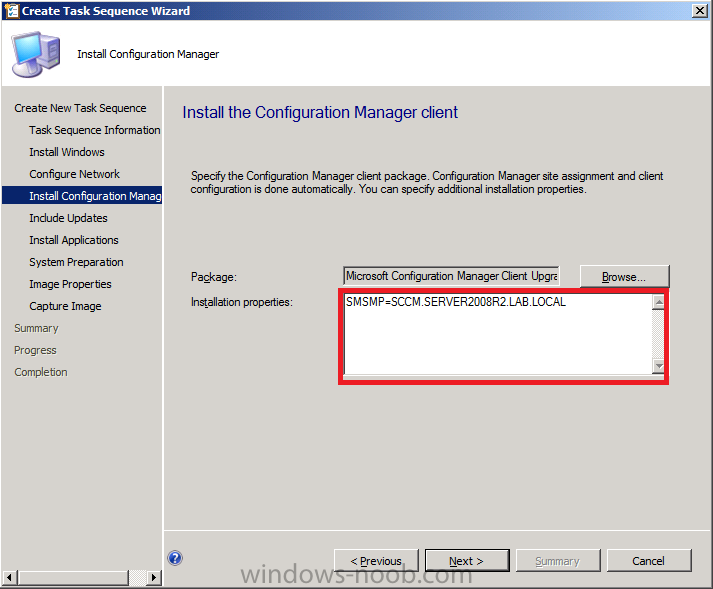Image resolution: width=713 pixels, height=589 pixels.
Task: Open the Configure Network step
Action: [75, 174]
